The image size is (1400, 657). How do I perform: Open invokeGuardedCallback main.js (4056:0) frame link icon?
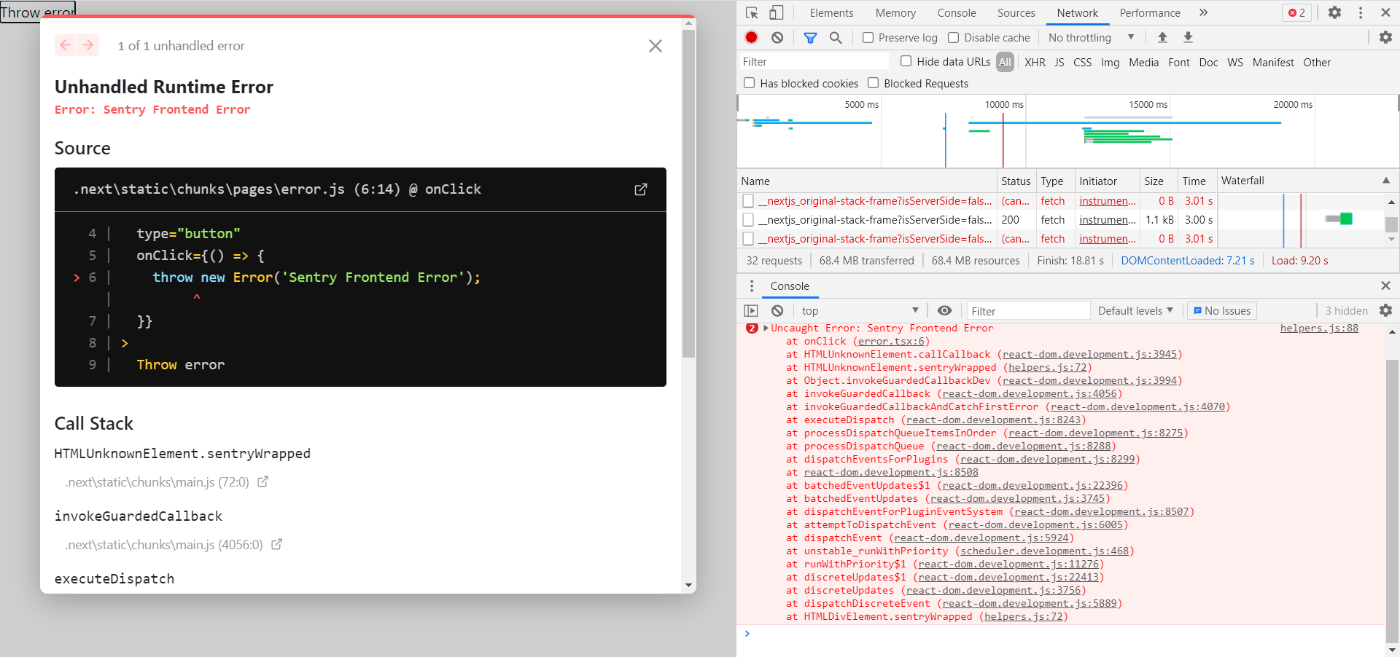coord(277,545)
